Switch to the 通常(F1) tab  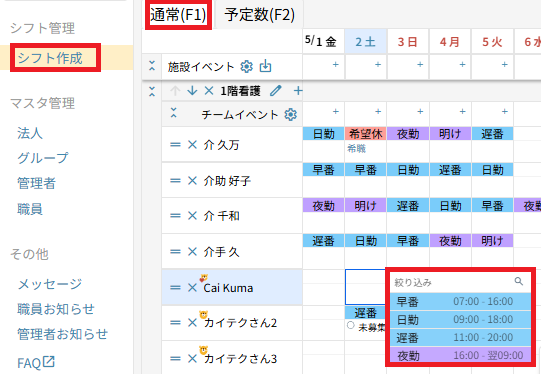pyautogui.click(x=178, y=15)
